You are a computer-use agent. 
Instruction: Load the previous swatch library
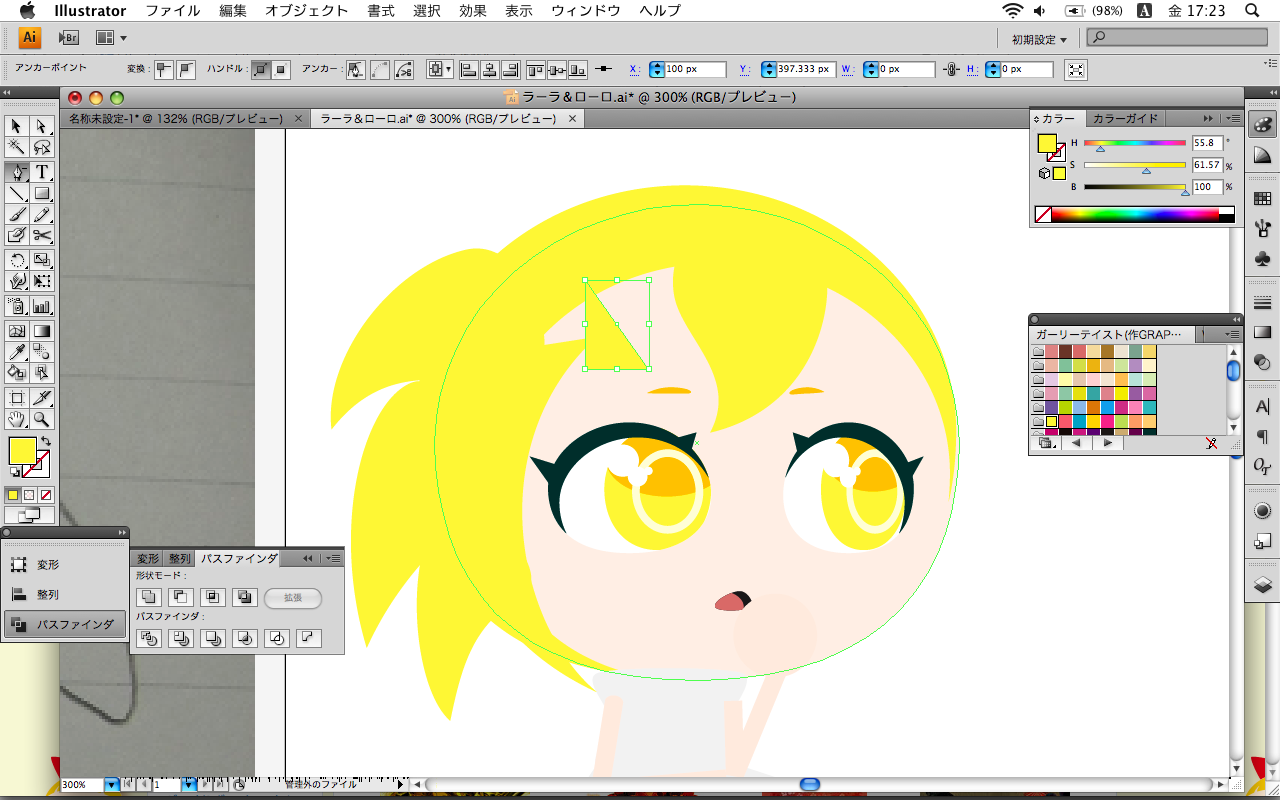coord(1076,443)
